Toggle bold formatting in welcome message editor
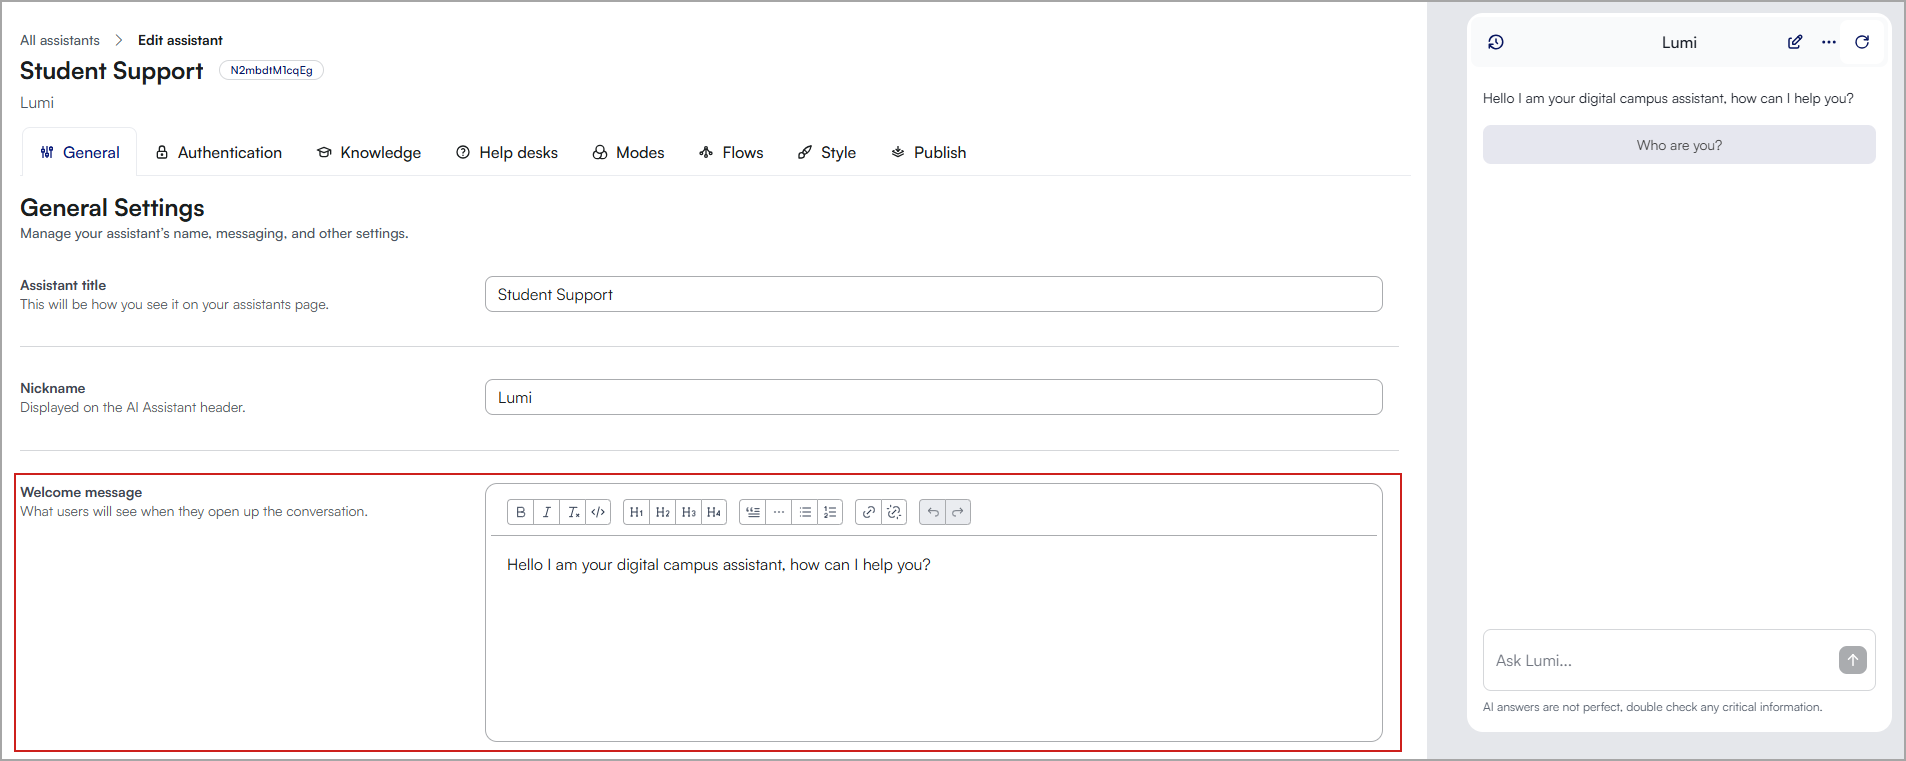 tap(520, 512)
